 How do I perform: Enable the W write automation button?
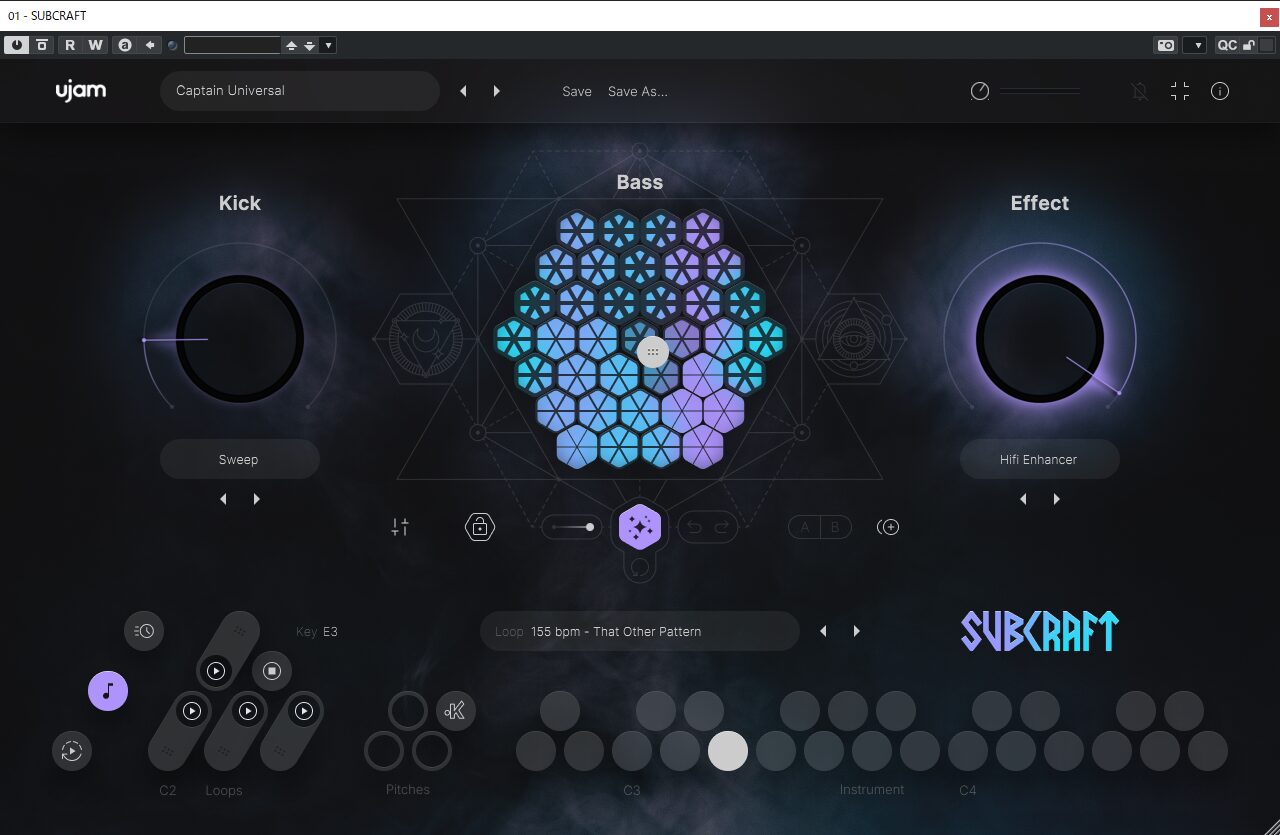(x=95, y=45)
